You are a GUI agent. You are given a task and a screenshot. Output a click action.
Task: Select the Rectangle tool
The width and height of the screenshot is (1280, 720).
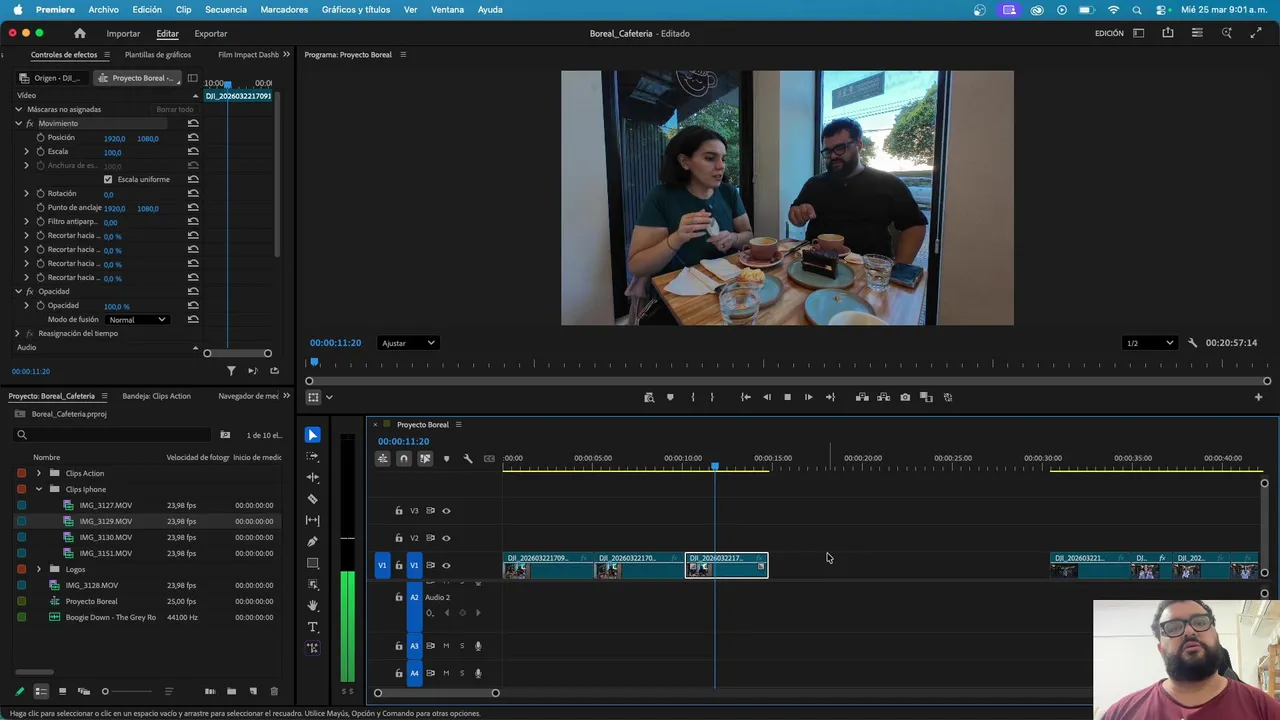313,563
